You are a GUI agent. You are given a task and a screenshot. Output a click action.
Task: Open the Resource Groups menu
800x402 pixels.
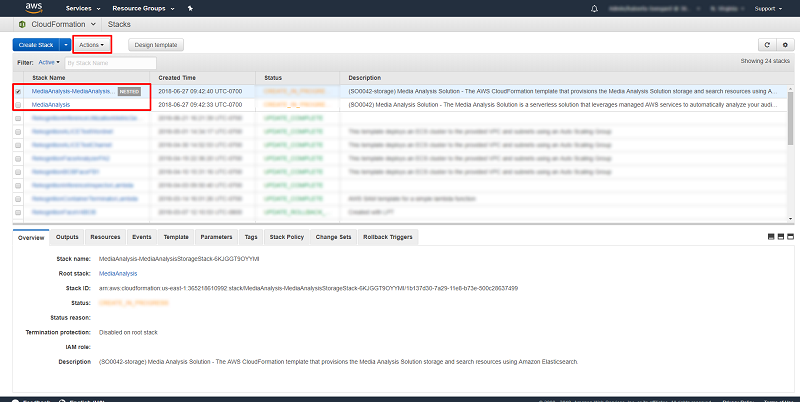coord(143,9)
